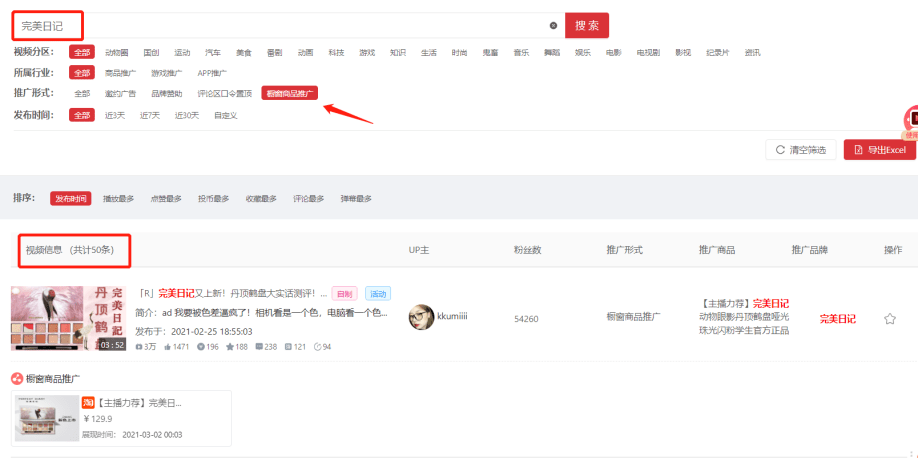The width and height of the screenshot is (918, 458).
Task: Select 游戏推广 industry filter
Action: click(167, 73)
